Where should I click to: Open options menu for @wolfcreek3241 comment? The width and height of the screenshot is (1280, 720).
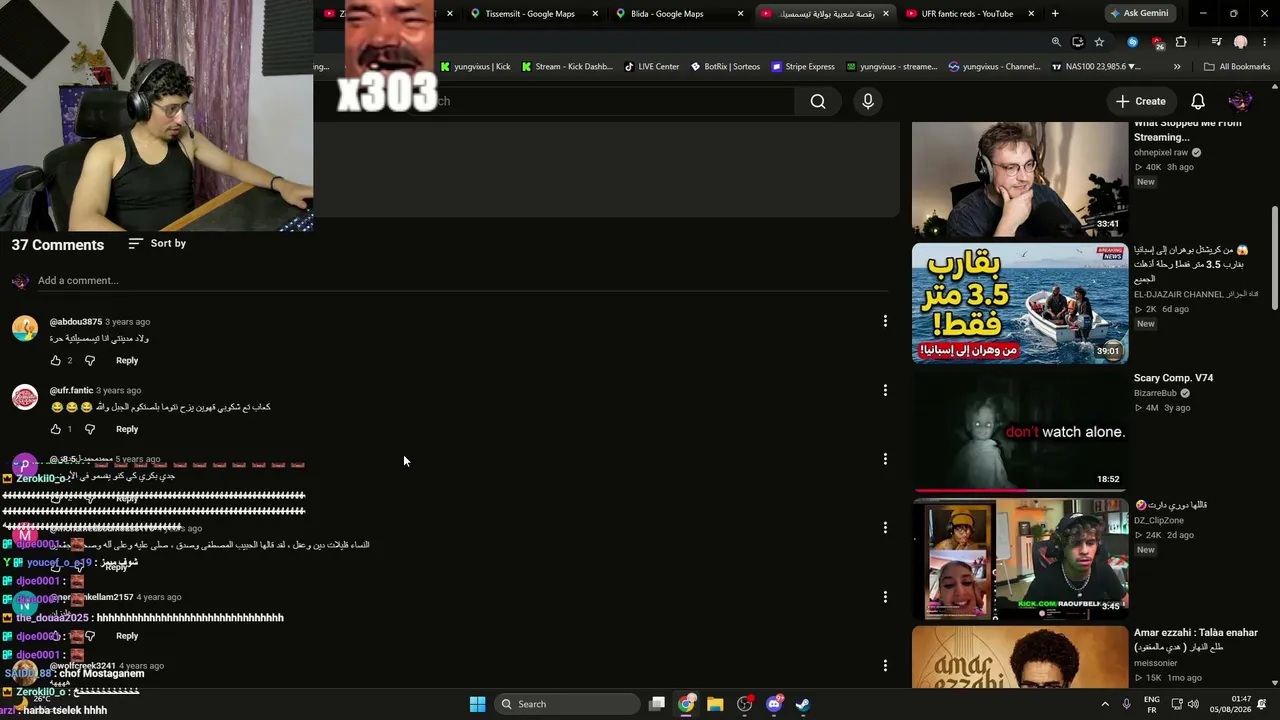[885, 666]
